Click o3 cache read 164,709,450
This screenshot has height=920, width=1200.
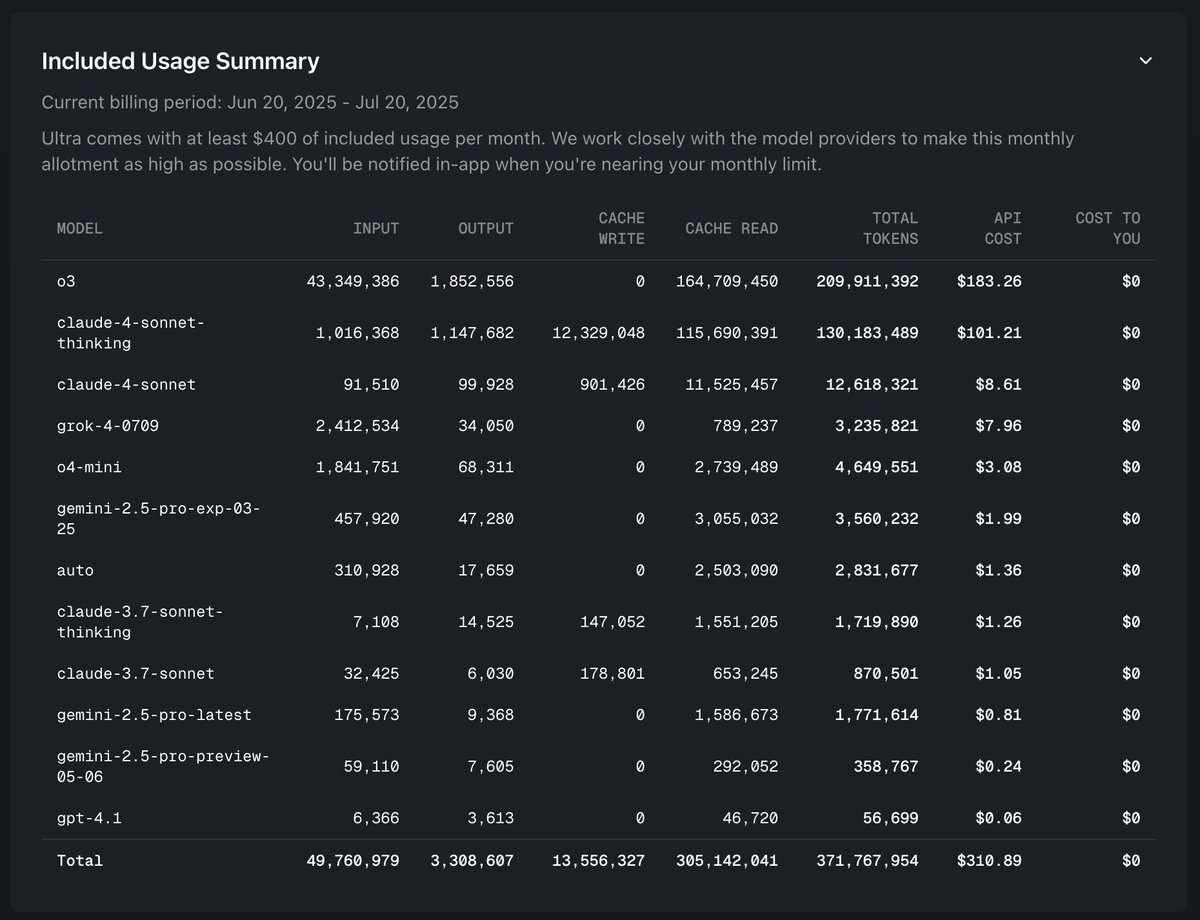tap(727, 282)
